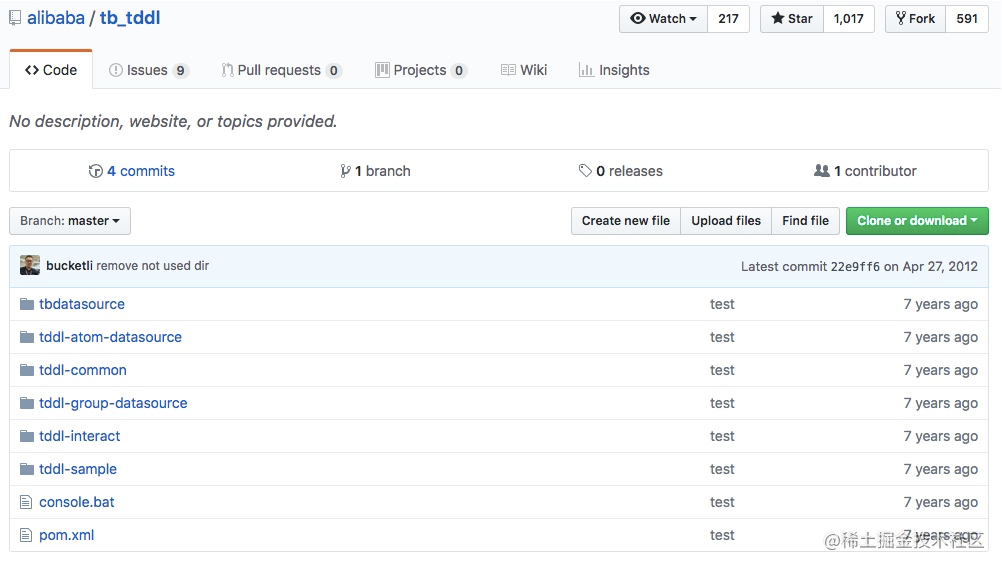This screenshot has height=568, width=1002.
Task: Click Create new file button
Action: (626, 220)
